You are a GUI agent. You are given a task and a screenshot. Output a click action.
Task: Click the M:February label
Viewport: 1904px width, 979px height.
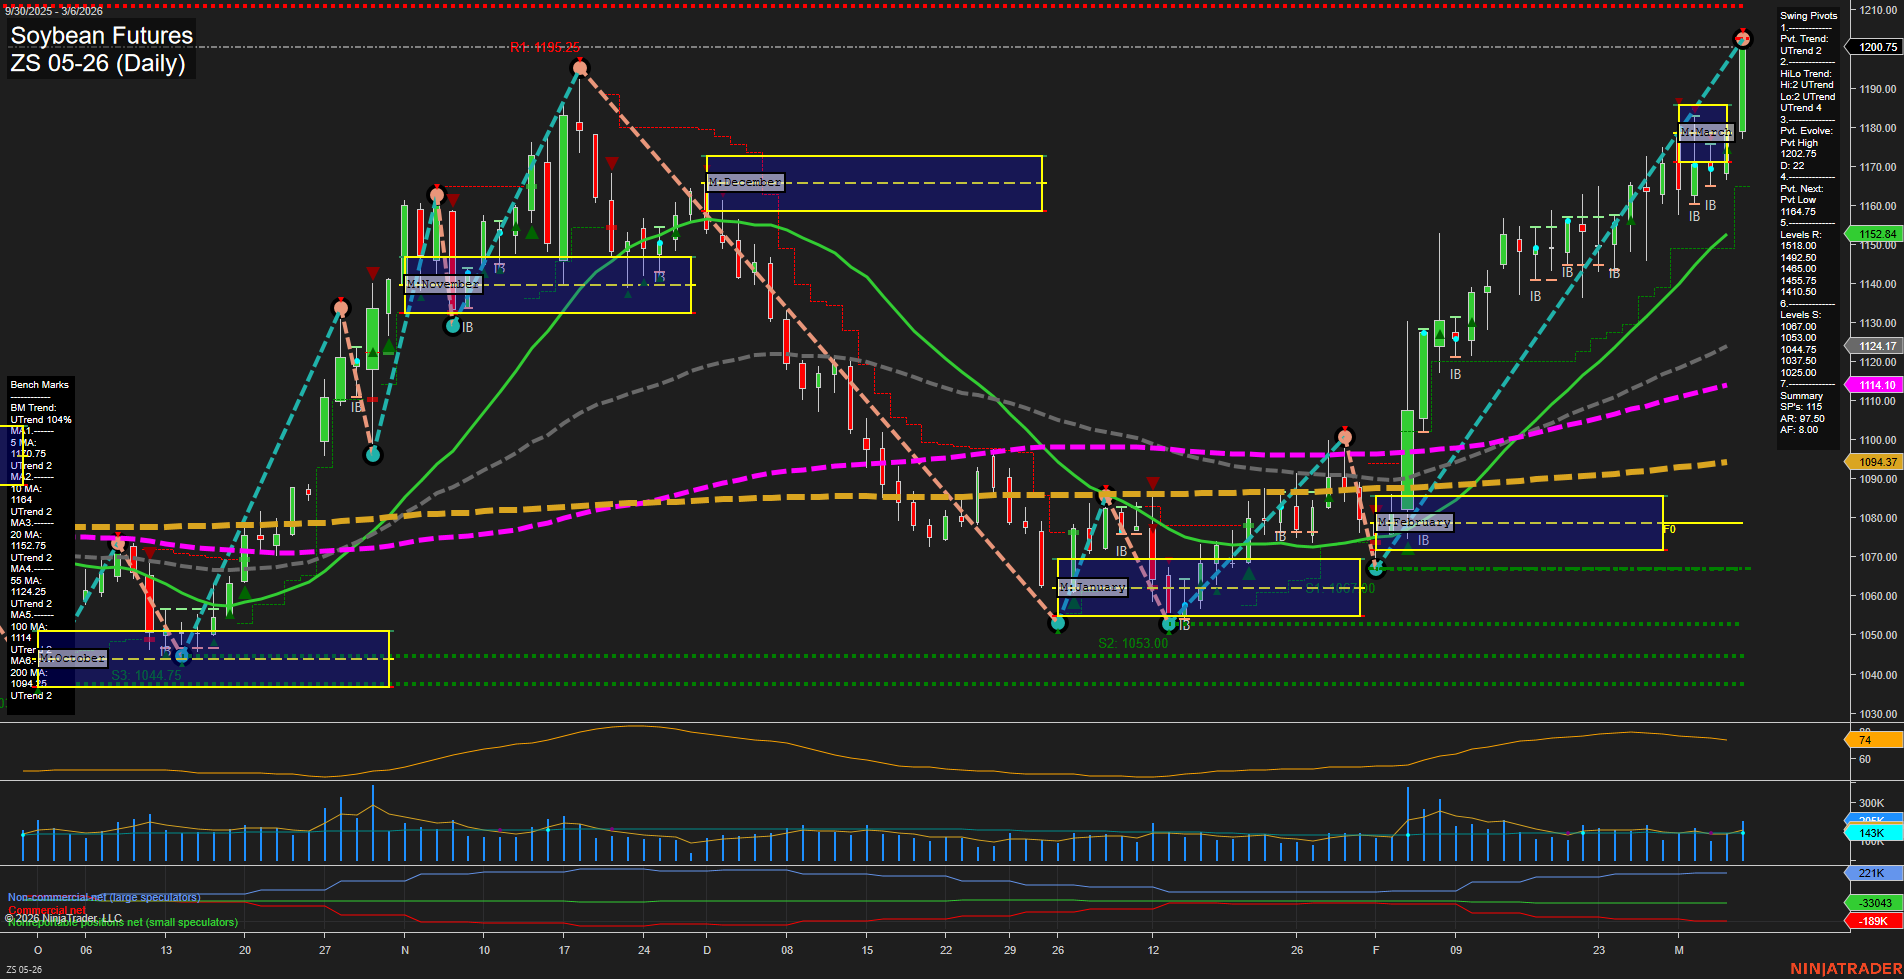pos(1412,522)
